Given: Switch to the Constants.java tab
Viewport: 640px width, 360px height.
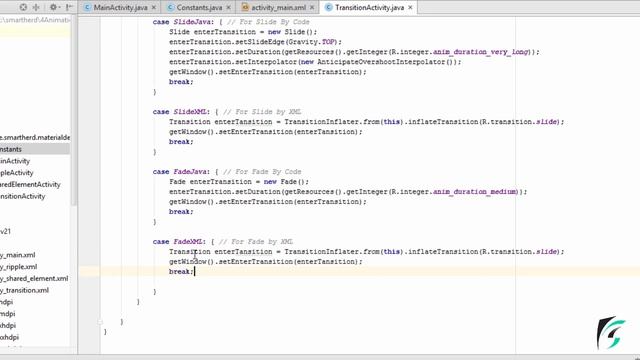Looking at the screenshot, I should coord(199,7).
